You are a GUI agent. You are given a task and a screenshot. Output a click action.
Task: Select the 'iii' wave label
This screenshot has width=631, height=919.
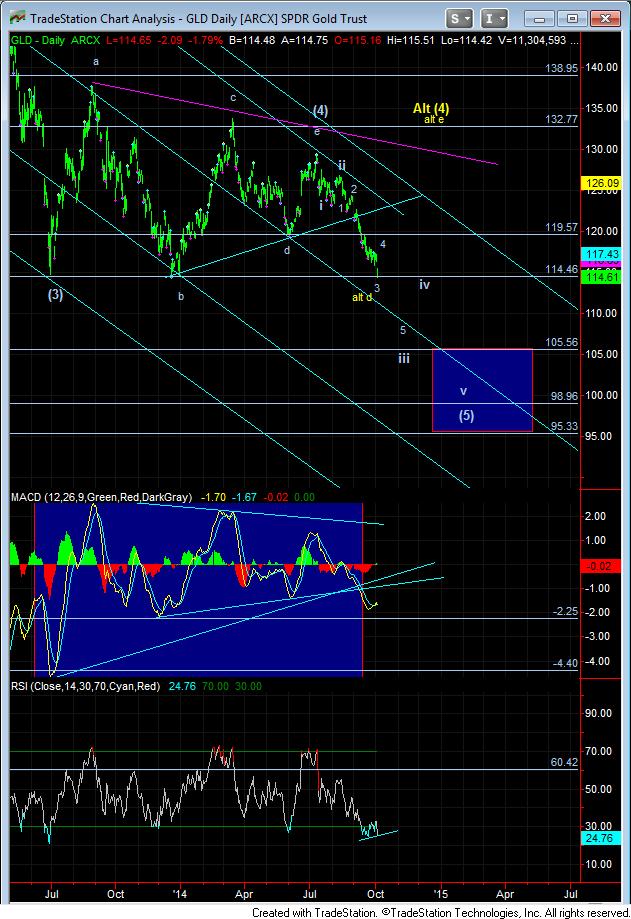(404, 358)
